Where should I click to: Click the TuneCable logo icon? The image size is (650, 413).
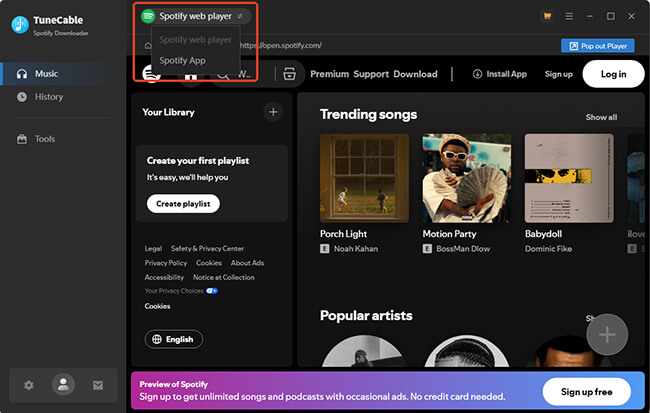pyautogui.click(x=20, y=25)
